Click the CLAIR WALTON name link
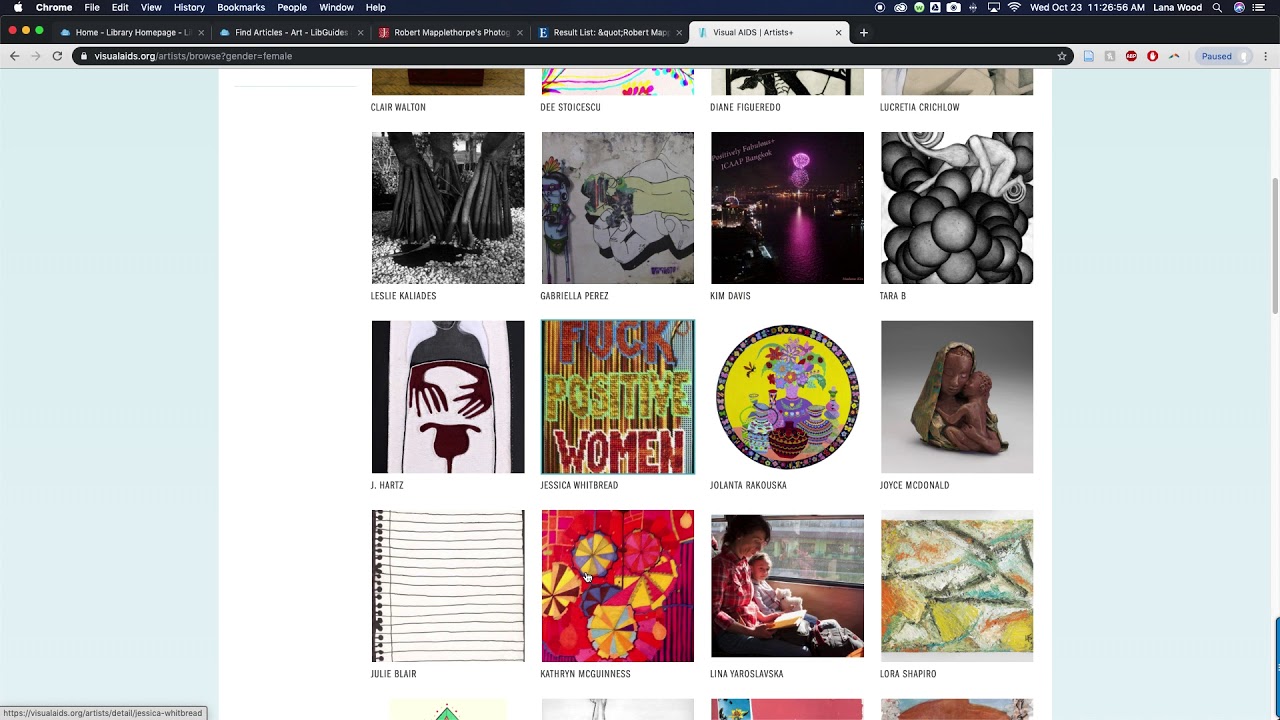1280x720 pixels. [398, 107]
